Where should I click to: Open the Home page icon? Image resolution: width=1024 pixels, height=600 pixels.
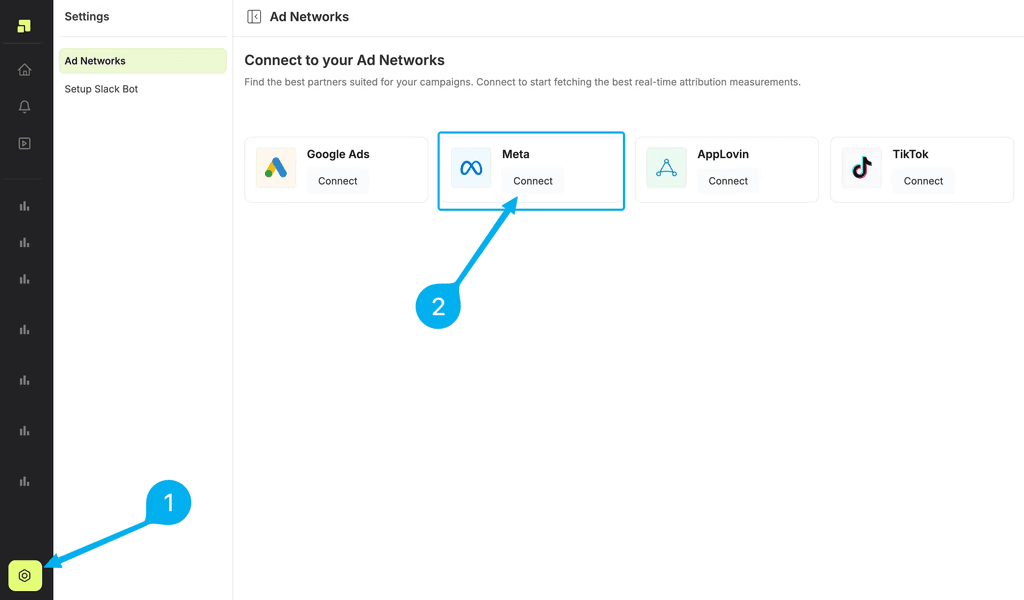[25, 70]
